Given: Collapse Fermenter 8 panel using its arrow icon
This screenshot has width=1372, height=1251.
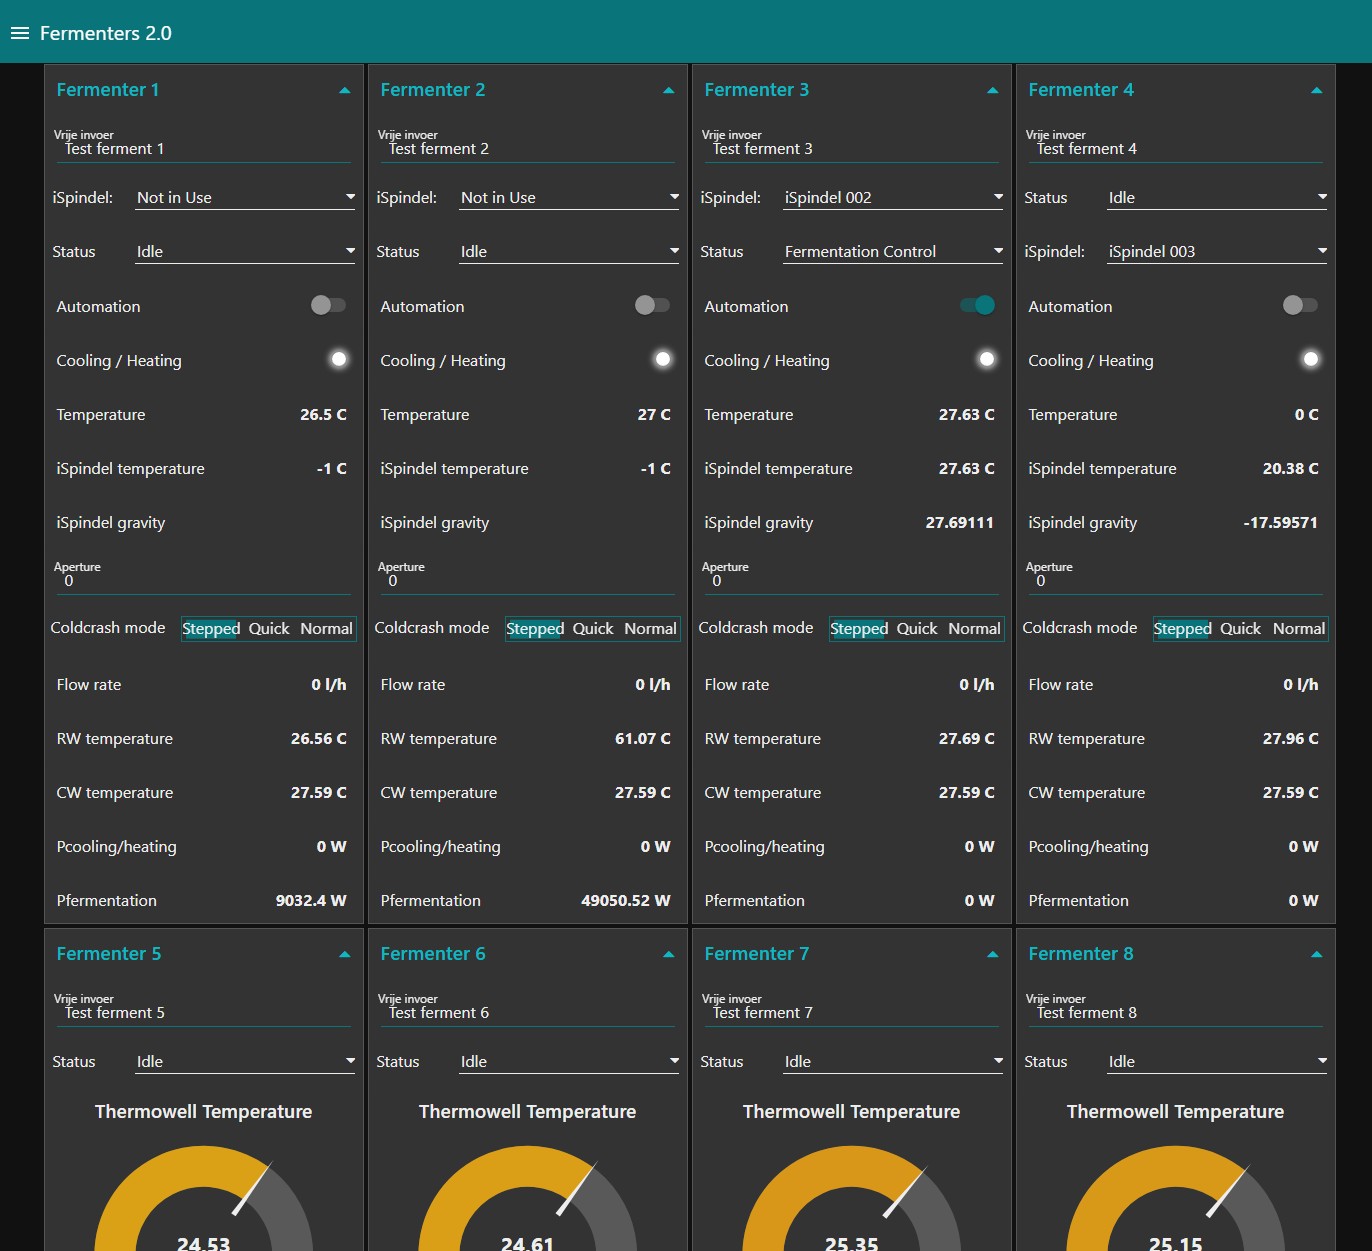Looking at the screenshot, I should pyautogui.click(x=1317, y=954).
